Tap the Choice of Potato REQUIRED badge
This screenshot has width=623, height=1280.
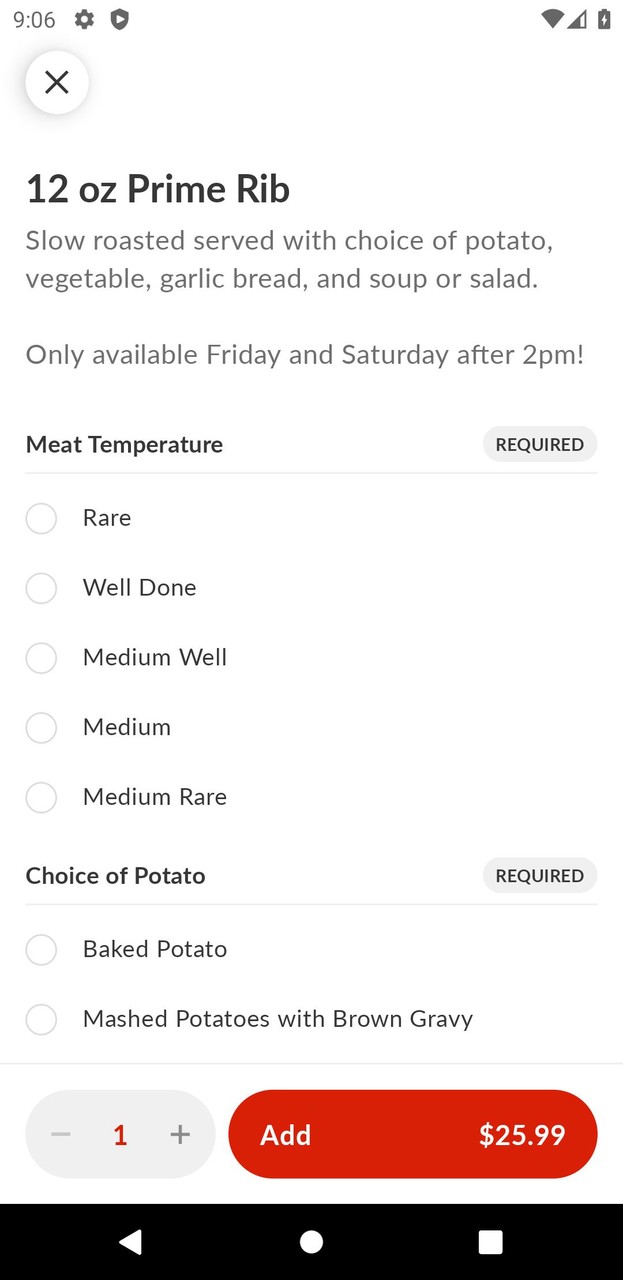click(x=539, y=876)
